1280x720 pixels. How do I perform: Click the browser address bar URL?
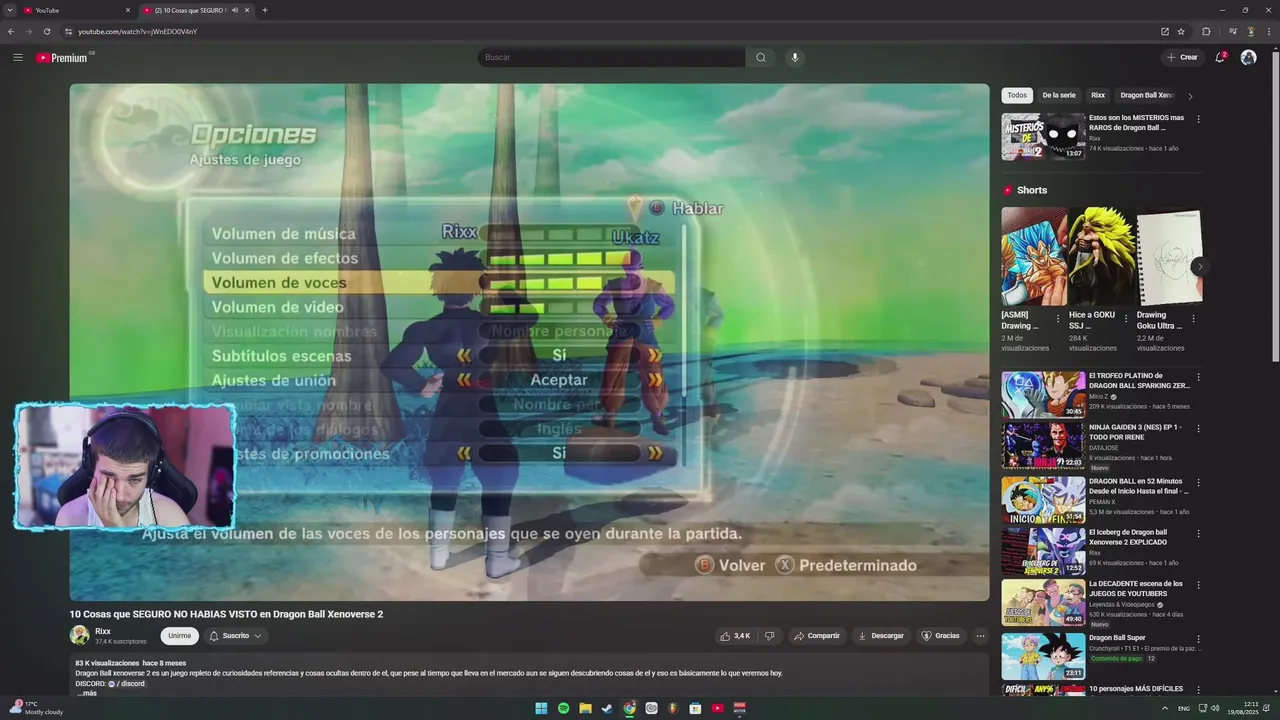click(x=138, y=31)
